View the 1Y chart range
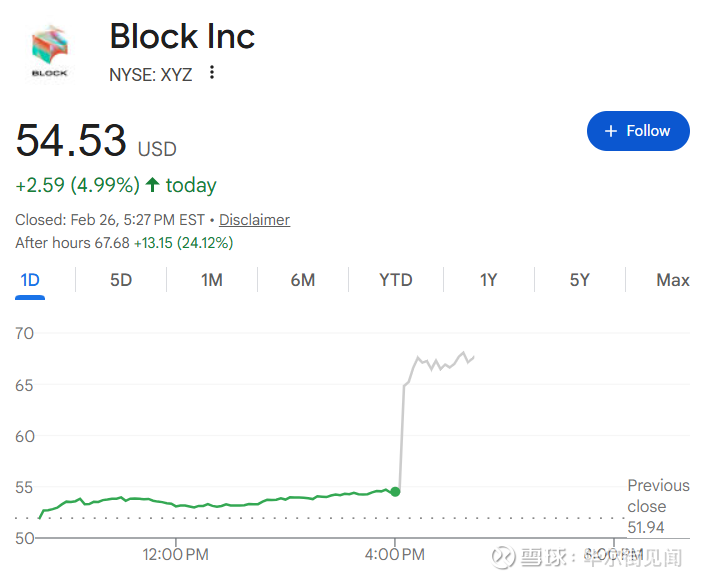The height and width of the screenshot is (579, 703). pyautogui.click(x=488, y=280)
